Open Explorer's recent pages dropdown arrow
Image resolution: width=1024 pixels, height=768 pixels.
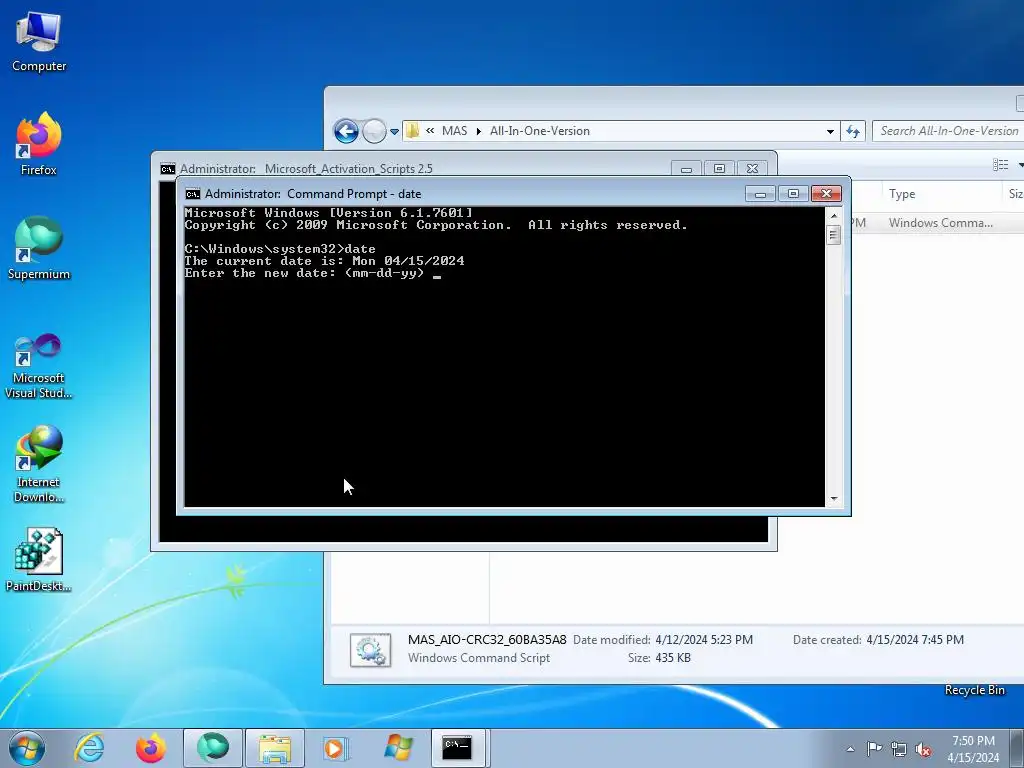click(x=394, y=131)
